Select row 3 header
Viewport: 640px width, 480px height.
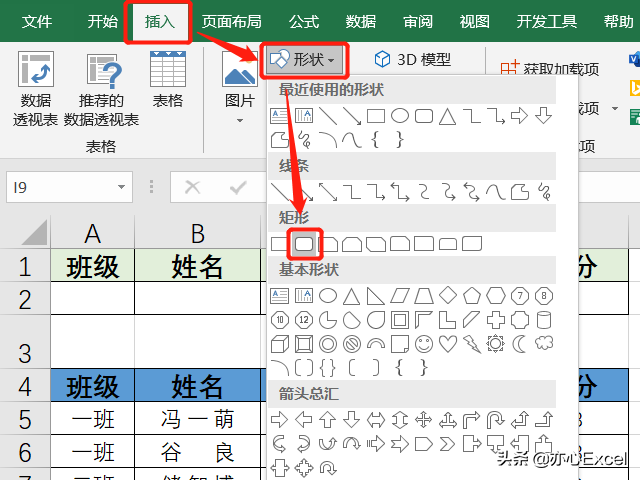pyautogui.click(x=24, y=342)
